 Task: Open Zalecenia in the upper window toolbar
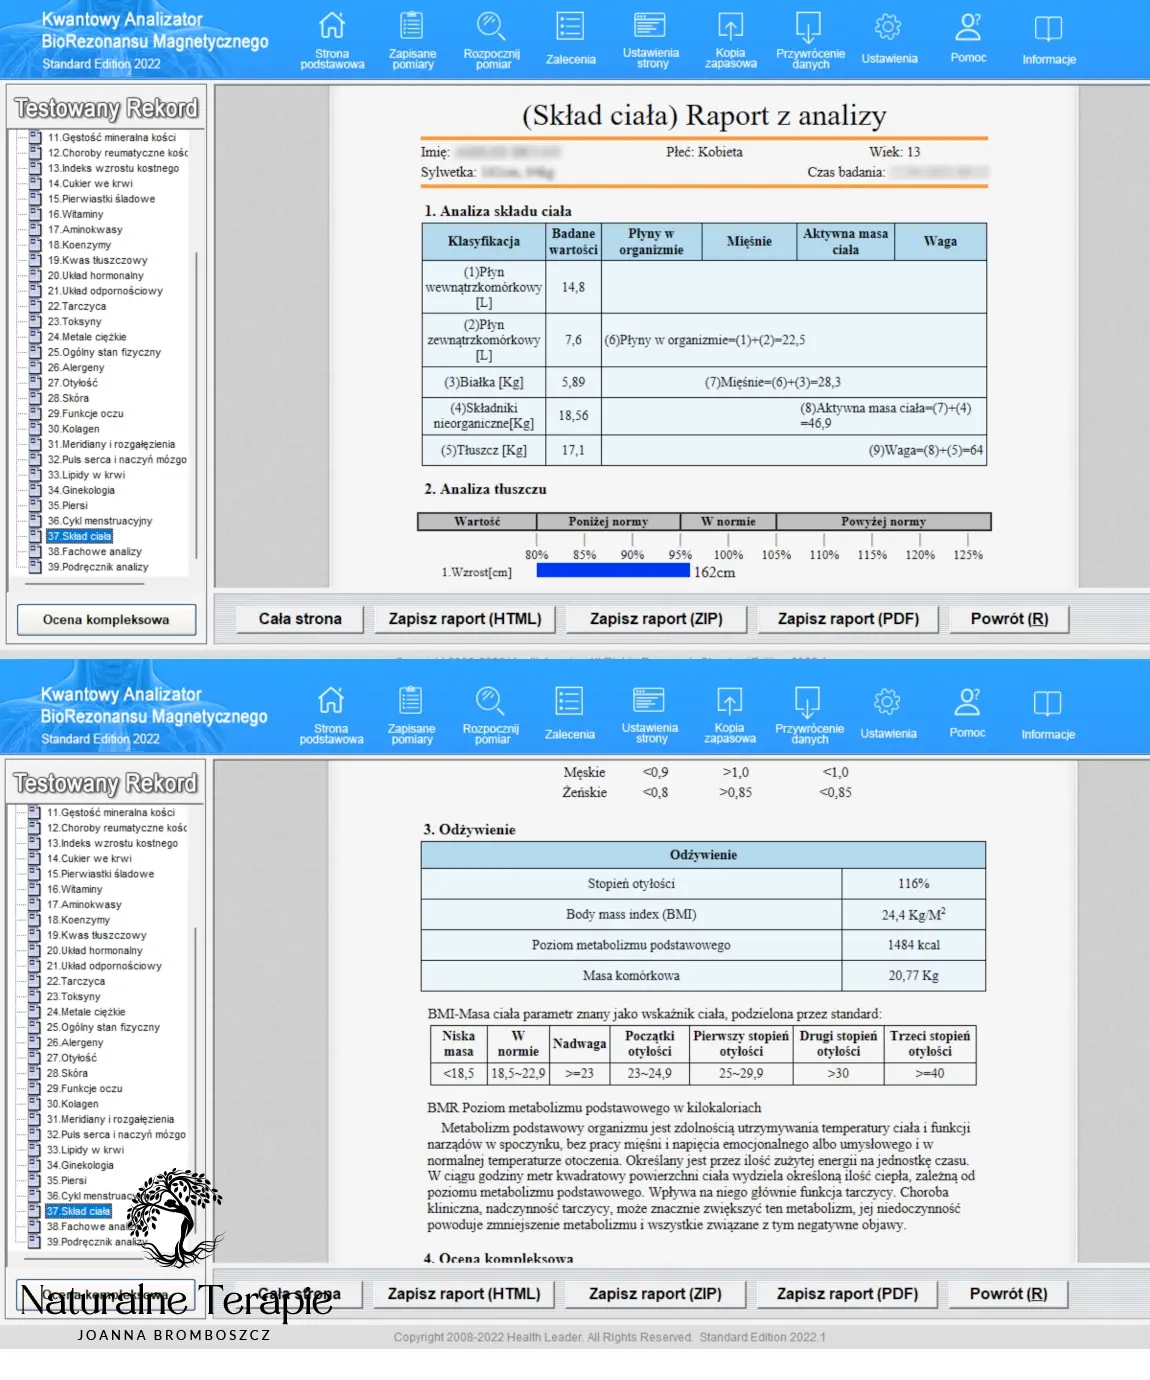pos(571,40)
